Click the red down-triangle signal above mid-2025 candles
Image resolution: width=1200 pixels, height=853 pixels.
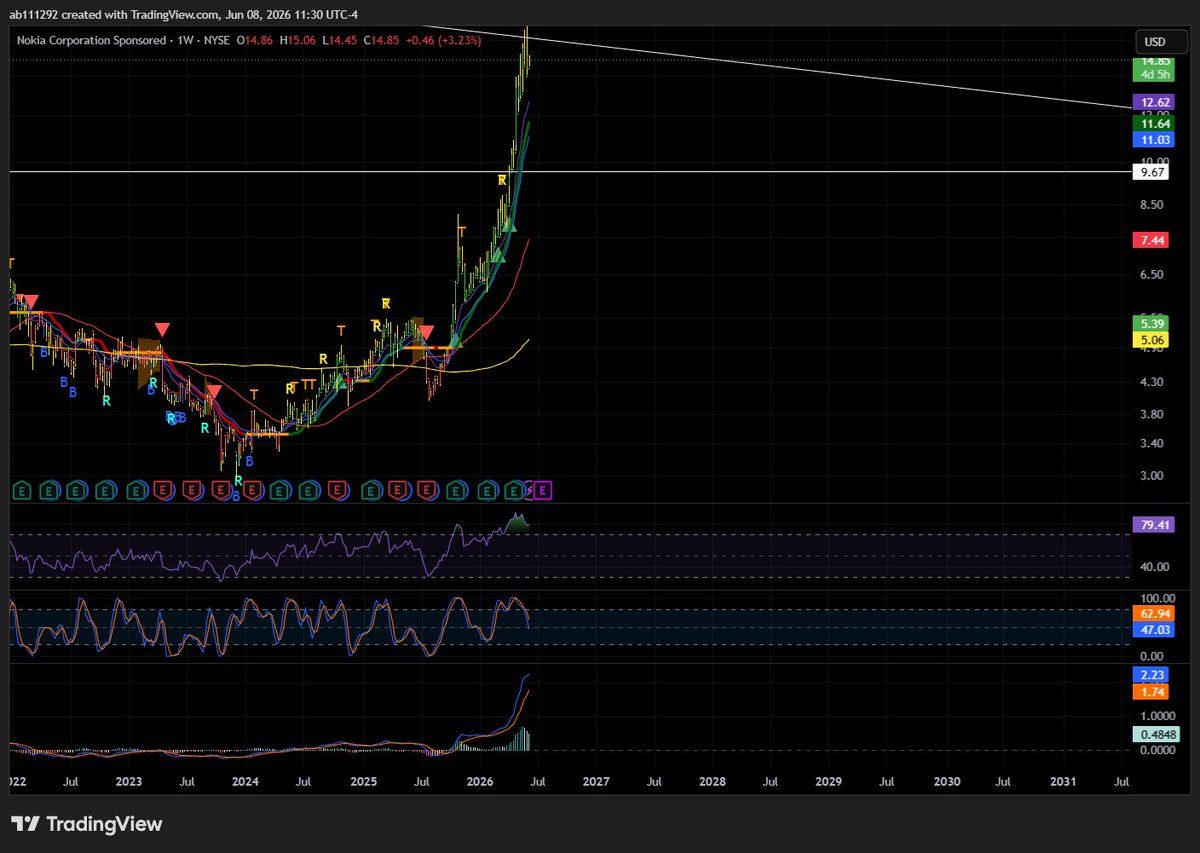(426, 331)
